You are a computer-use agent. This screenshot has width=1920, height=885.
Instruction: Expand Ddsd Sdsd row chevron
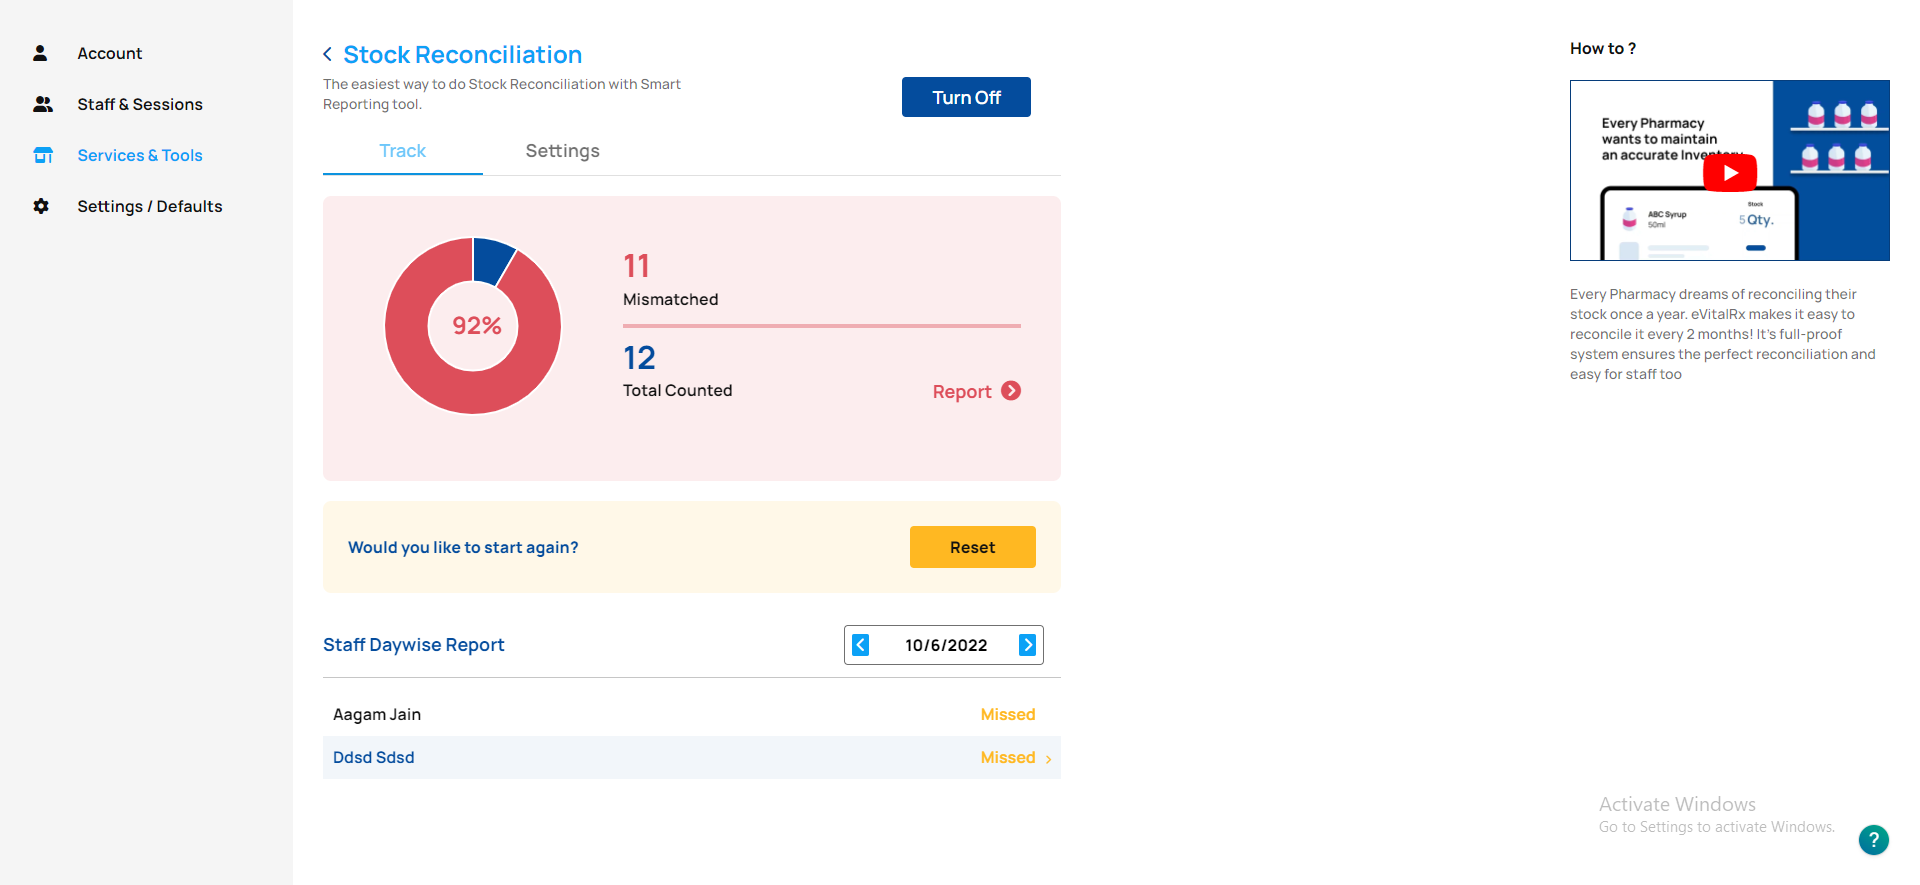tap(1048, 759)
